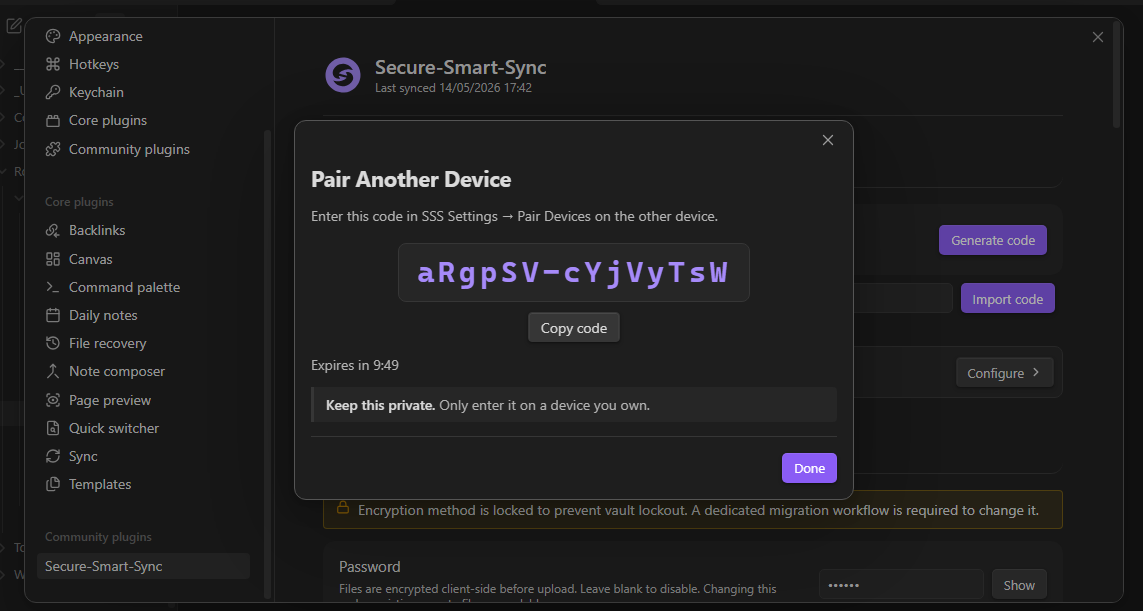Image resolution: width=1143 pixels, height=611 pixels.
Task: Open Hotkeys via its command icon
Action: pos(52,64)
